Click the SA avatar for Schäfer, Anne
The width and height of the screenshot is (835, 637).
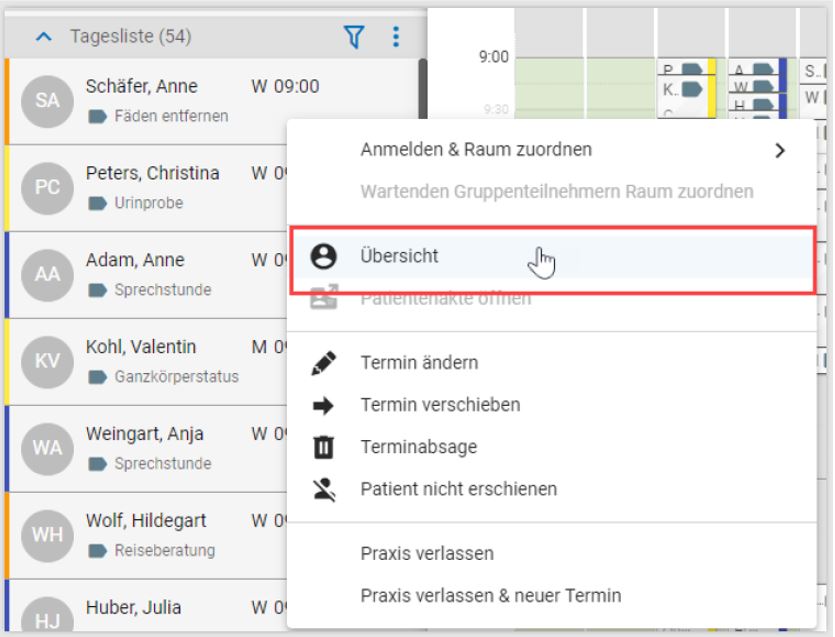coord(47,100)
